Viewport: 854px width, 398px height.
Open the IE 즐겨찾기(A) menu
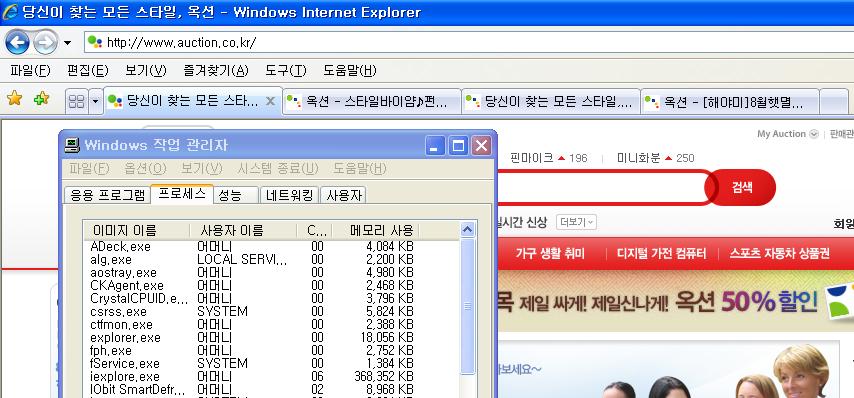point(216,70)
